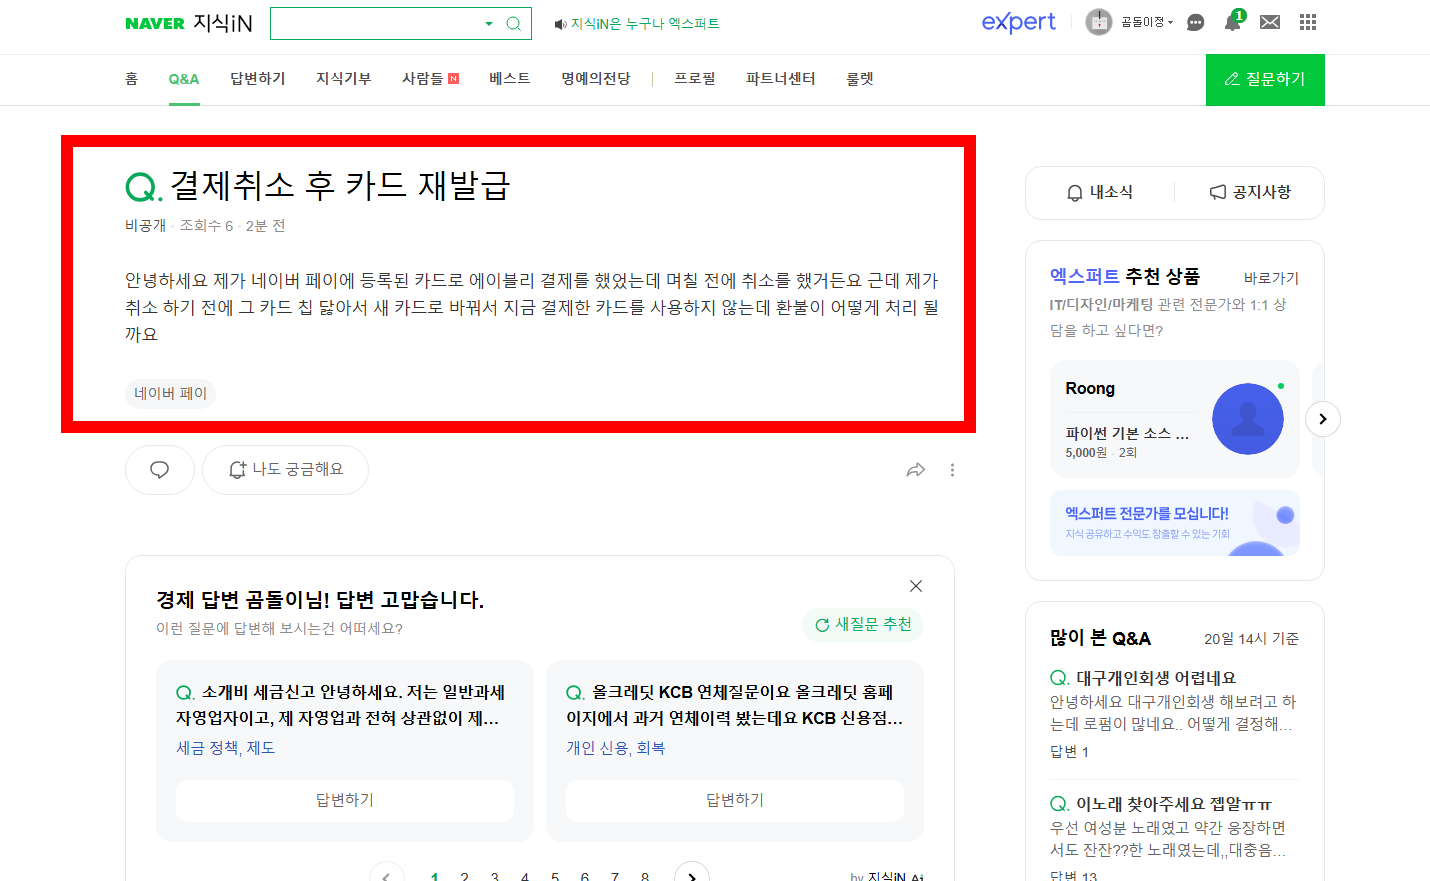The height and width of the screenshot is (881, 1430).
Task: Click the 비공개 author label
Action: 145,226
